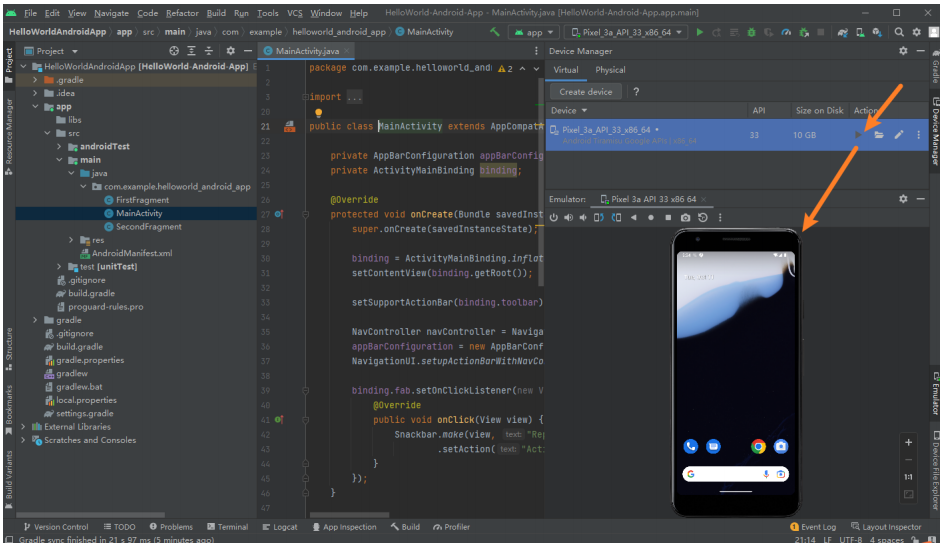
Task: Open the Refactor menu
Action: [182, 13]
